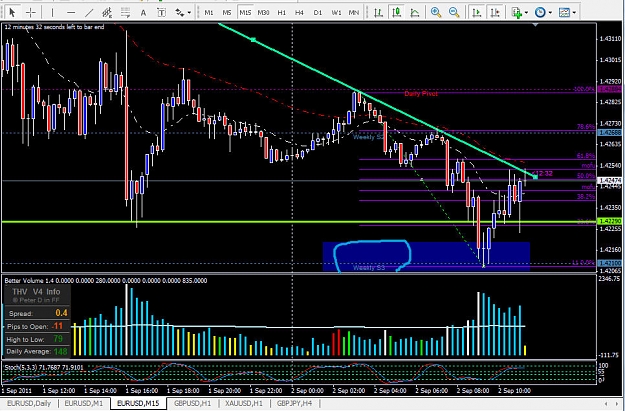Expand the arrows objects dropdown arrow

[x=189, y=13]
